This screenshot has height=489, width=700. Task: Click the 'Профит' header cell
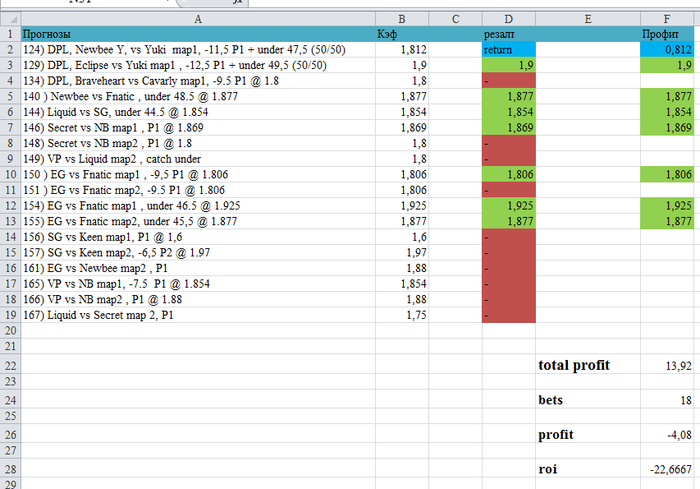pyautogui.click(x=667, y=34)
